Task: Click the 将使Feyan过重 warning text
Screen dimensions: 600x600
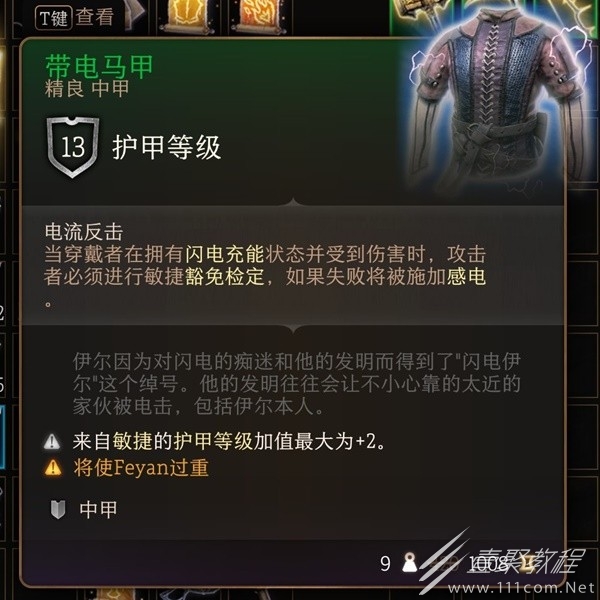Action: (141, 467)
